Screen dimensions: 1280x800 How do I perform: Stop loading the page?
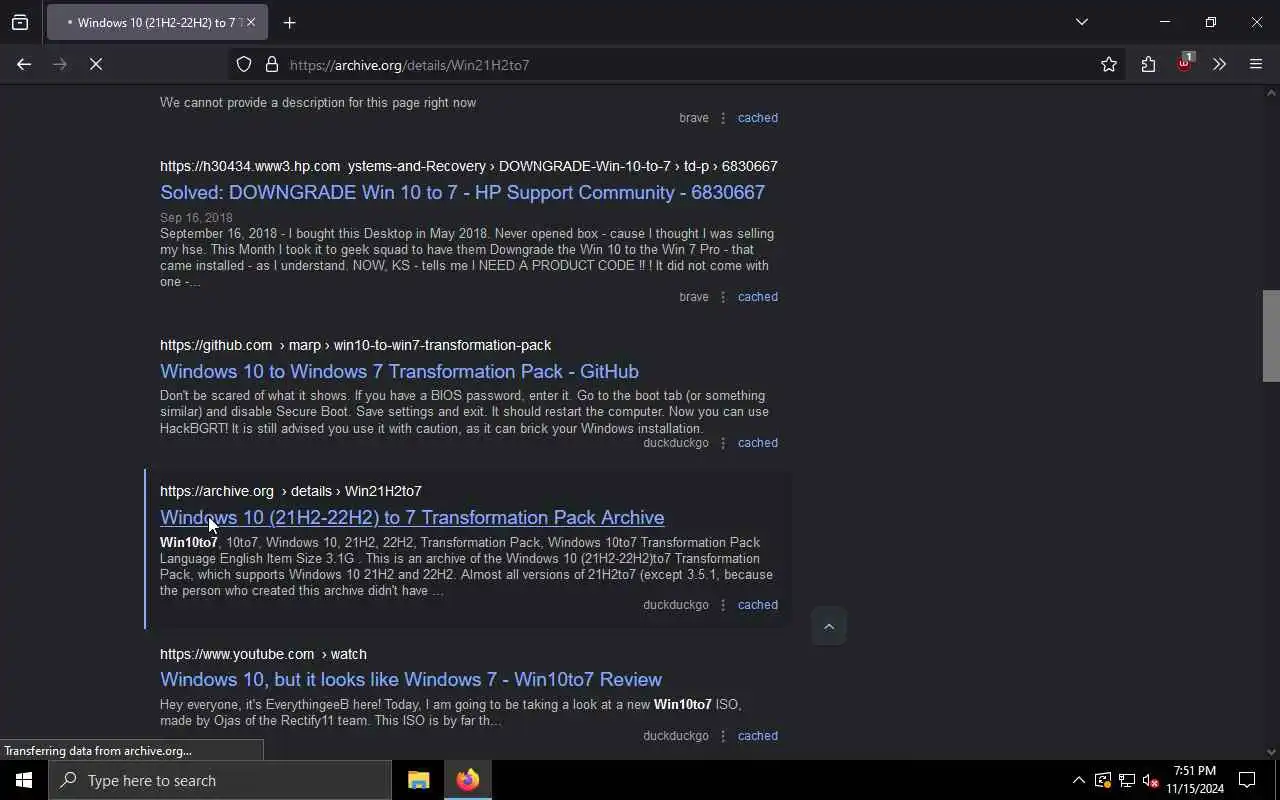pyautogui.click(x=96, y=64)
